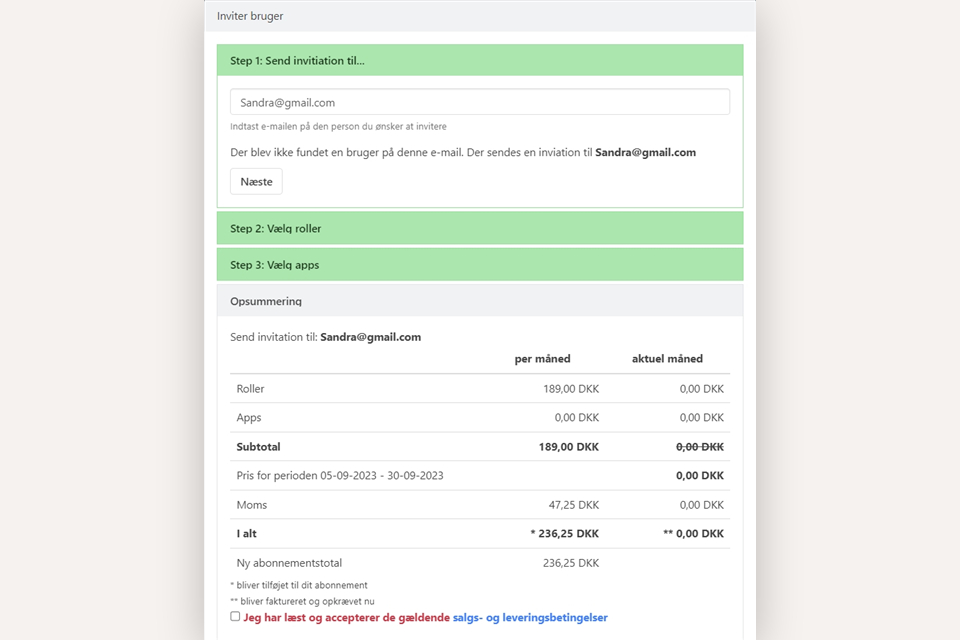Click the Moms row label
Screen dimensions: 960x640
[252, 505]
